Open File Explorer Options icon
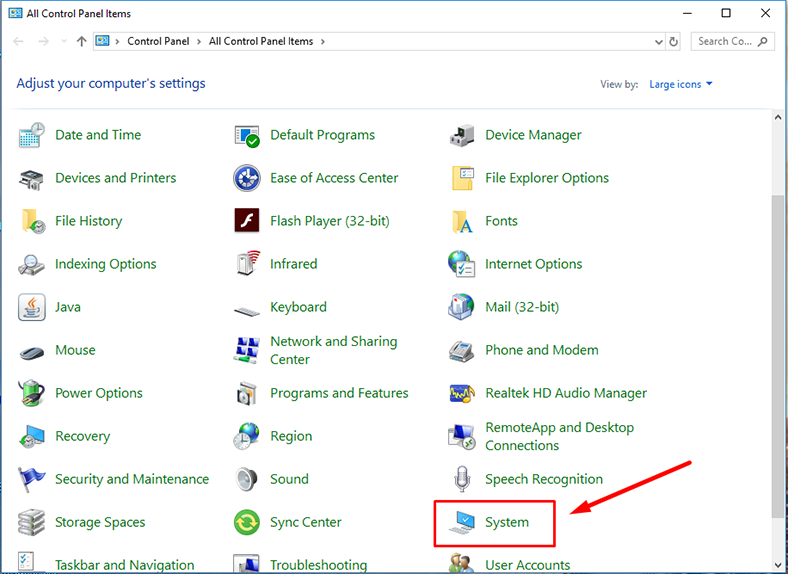 coord(462,178)
